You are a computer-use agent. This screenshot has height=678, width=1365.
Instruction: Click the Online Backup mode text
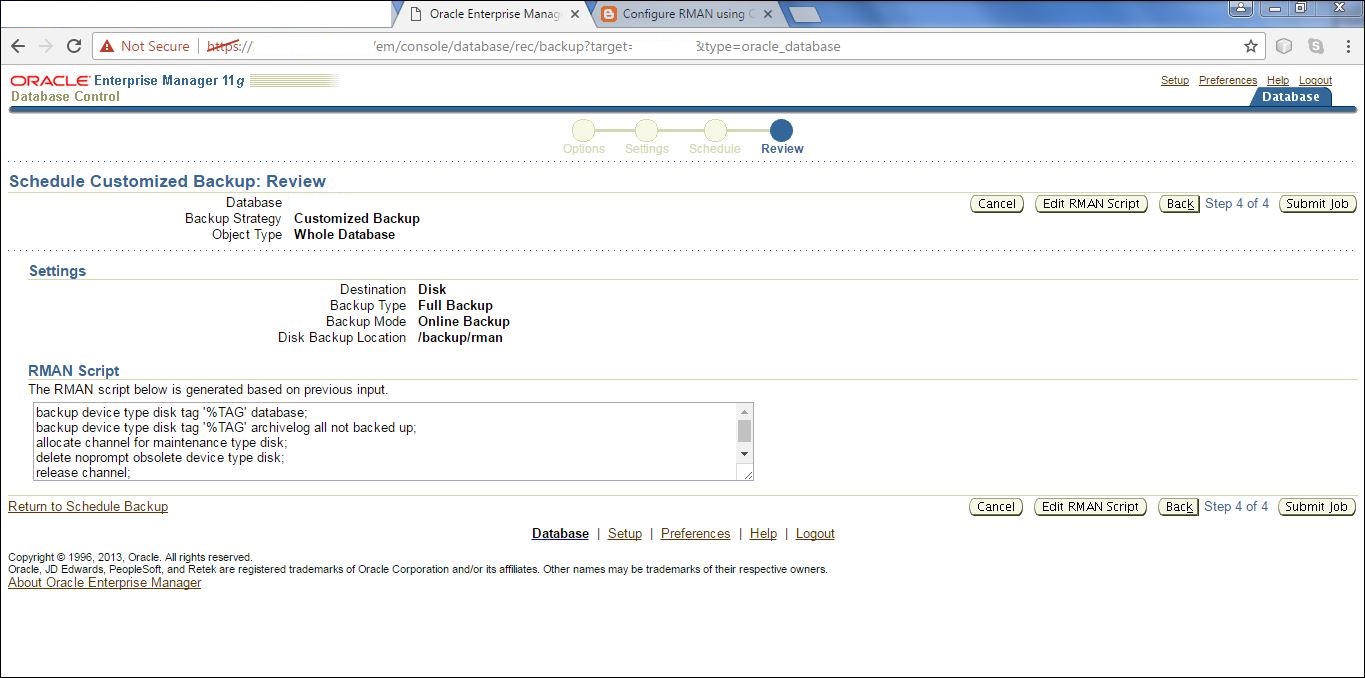[464, 322]
